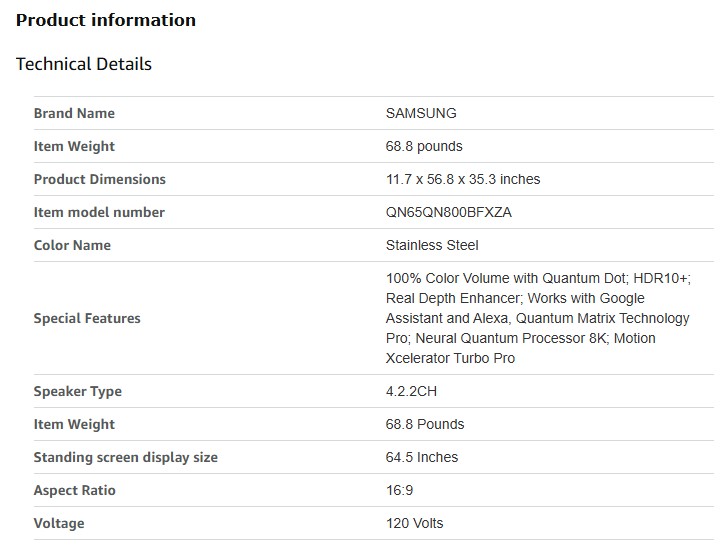
Task: Click the Technical Details heading
Action: (84, 64)
